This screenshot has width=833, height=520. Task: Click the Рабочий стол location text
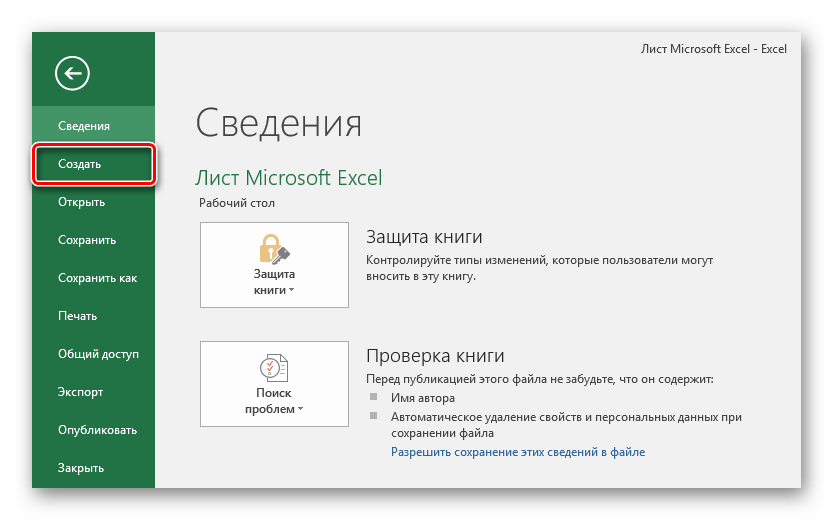(x=237, y=203)
